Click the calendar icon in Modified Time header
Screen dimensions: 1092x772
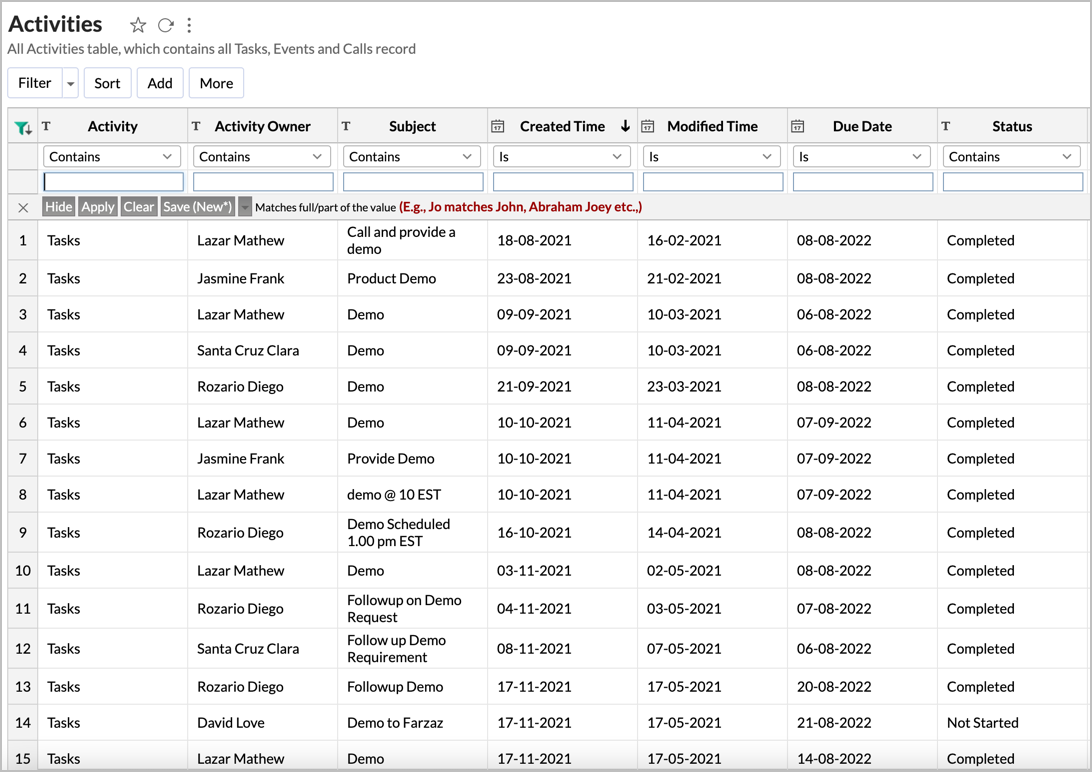click(647, 126)
